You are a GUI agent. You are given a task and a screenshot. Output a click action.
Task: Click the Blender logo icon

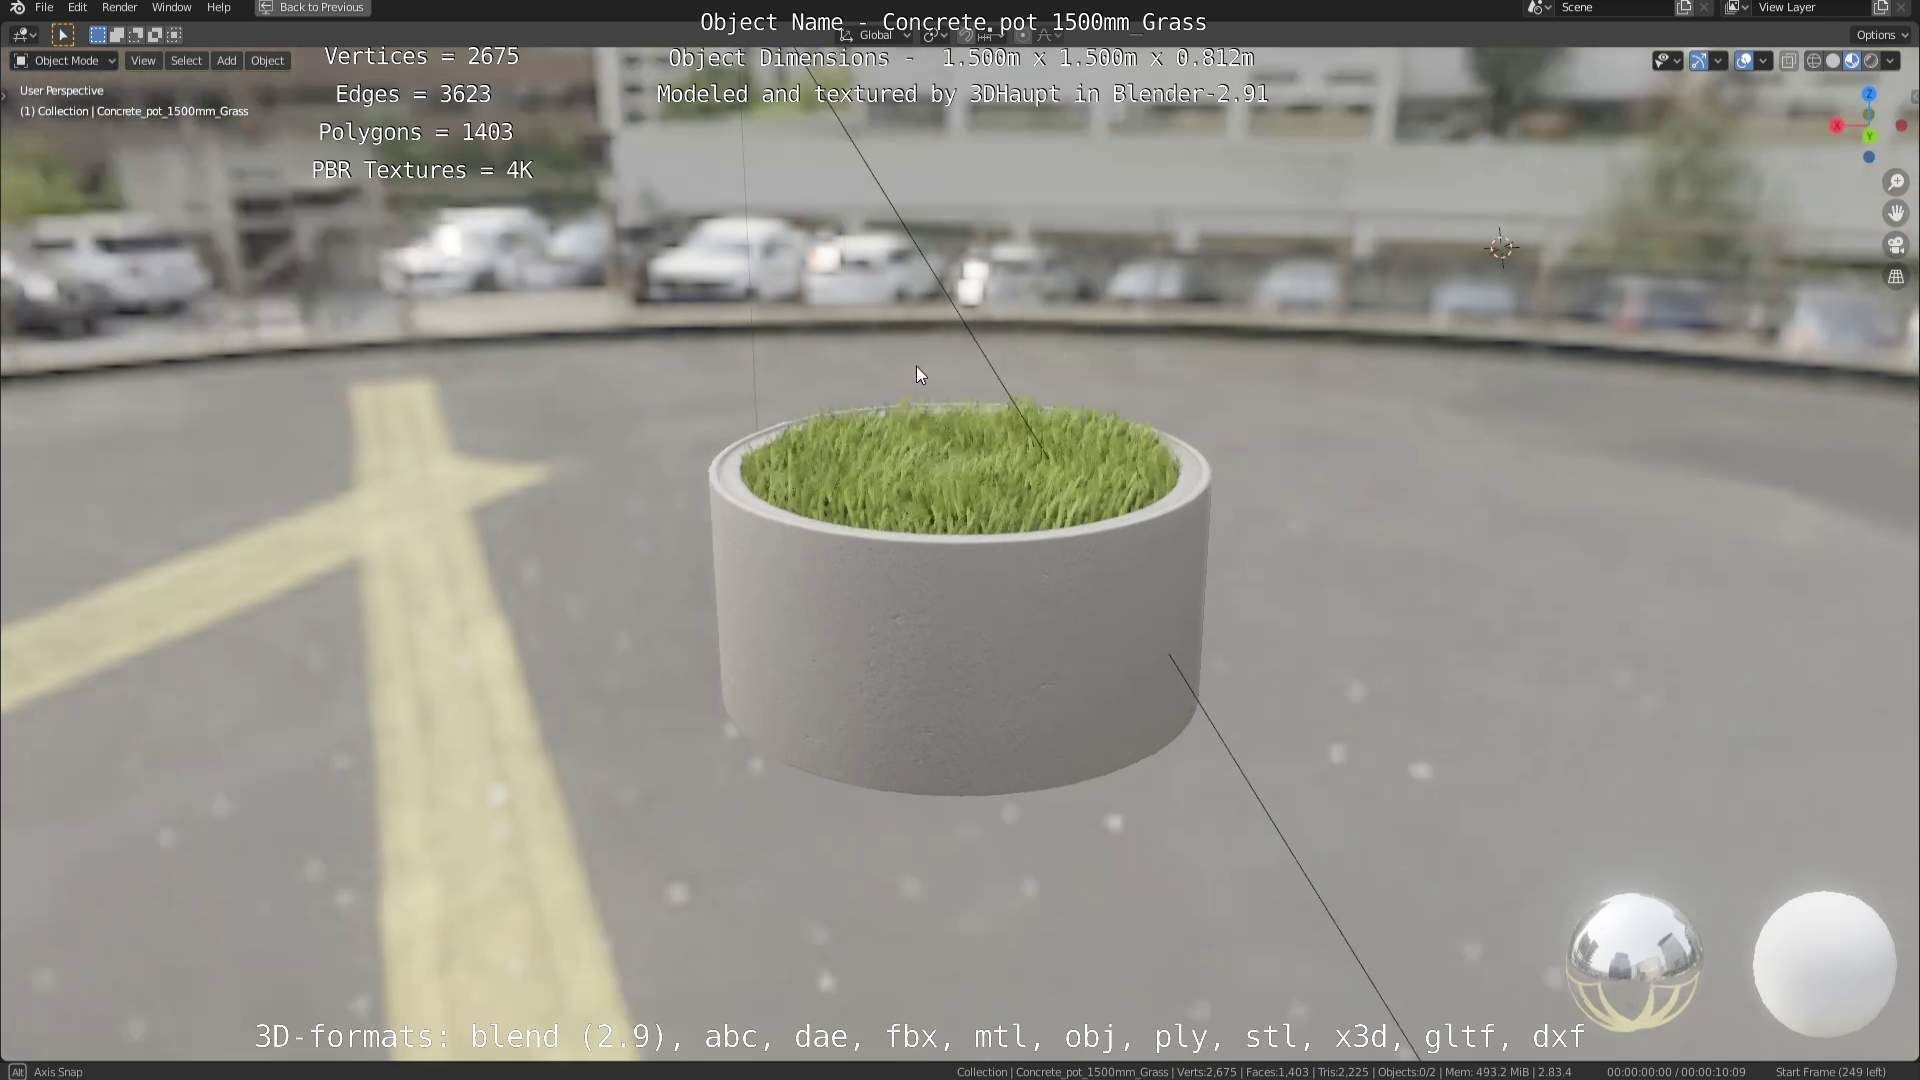(17, 7)
